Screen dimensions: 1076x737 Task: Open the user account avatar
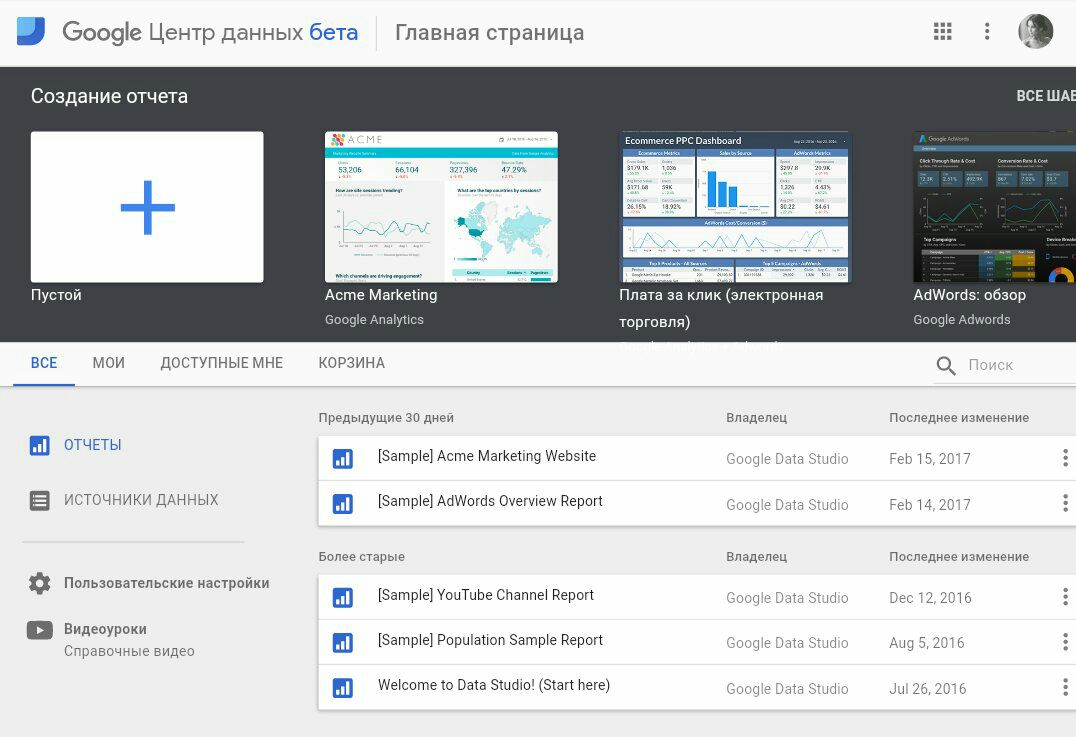pyautogui.click(x=1036, y=31)
